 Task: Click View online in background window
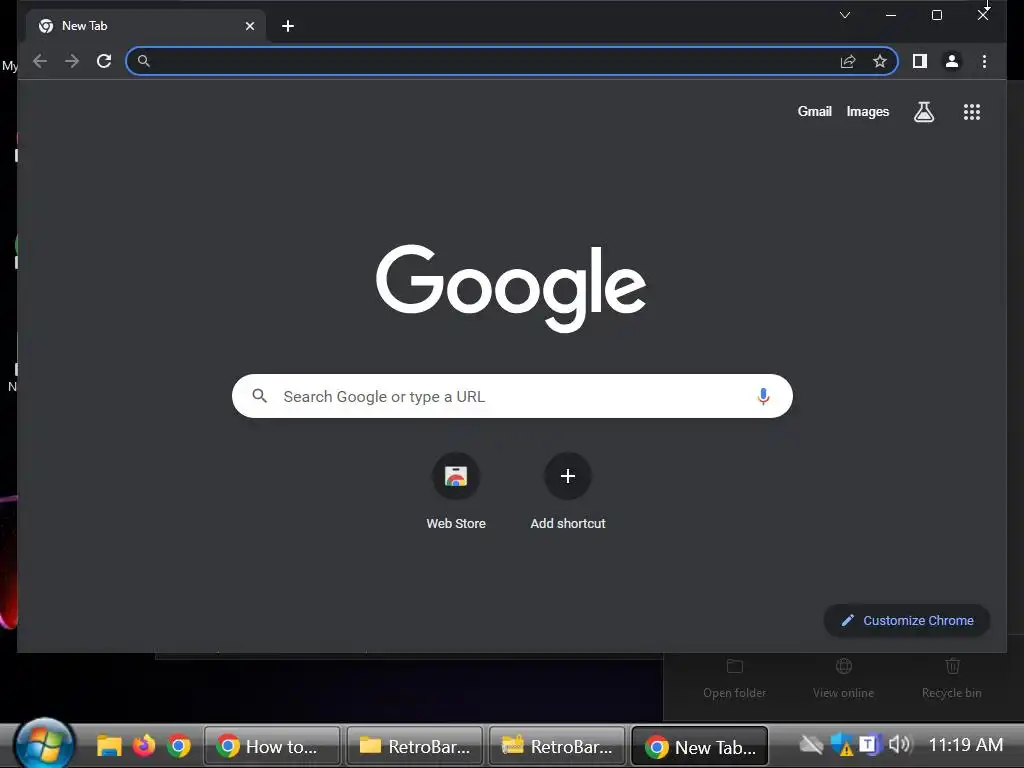pos(843,679)
